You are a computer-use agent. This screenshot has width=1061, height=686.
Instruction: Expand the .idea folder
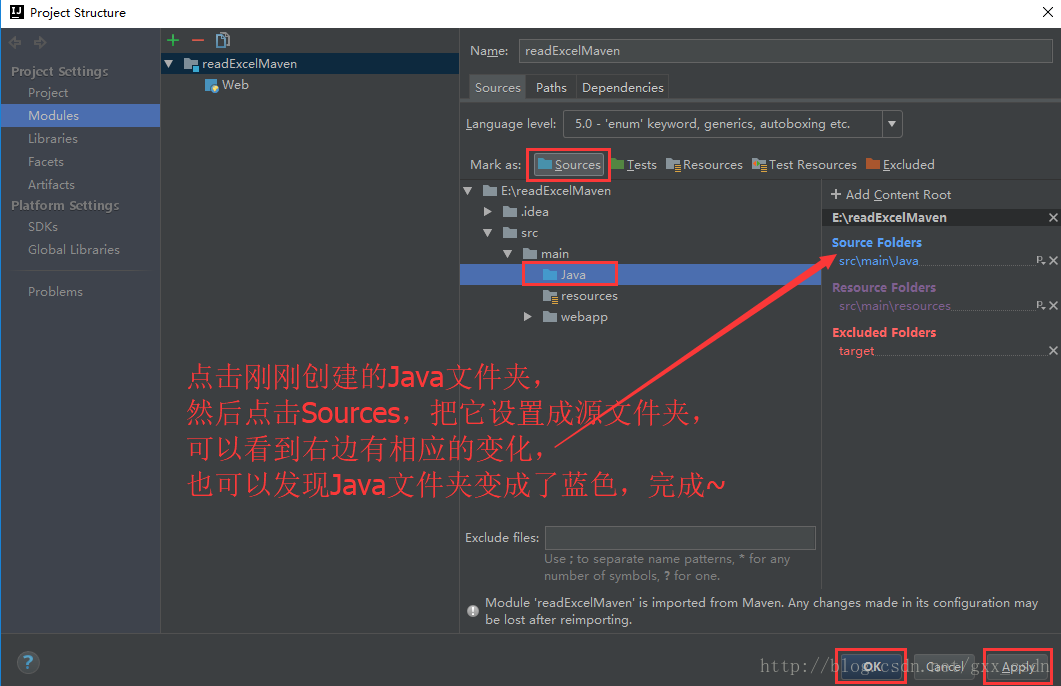[487, 212]
